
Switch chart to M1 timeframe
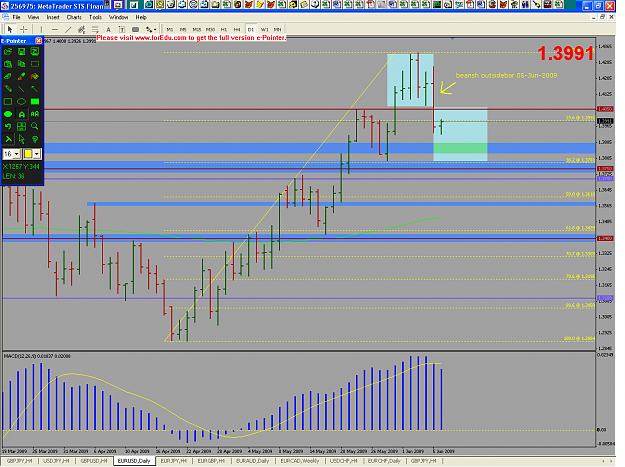point(170,29)
